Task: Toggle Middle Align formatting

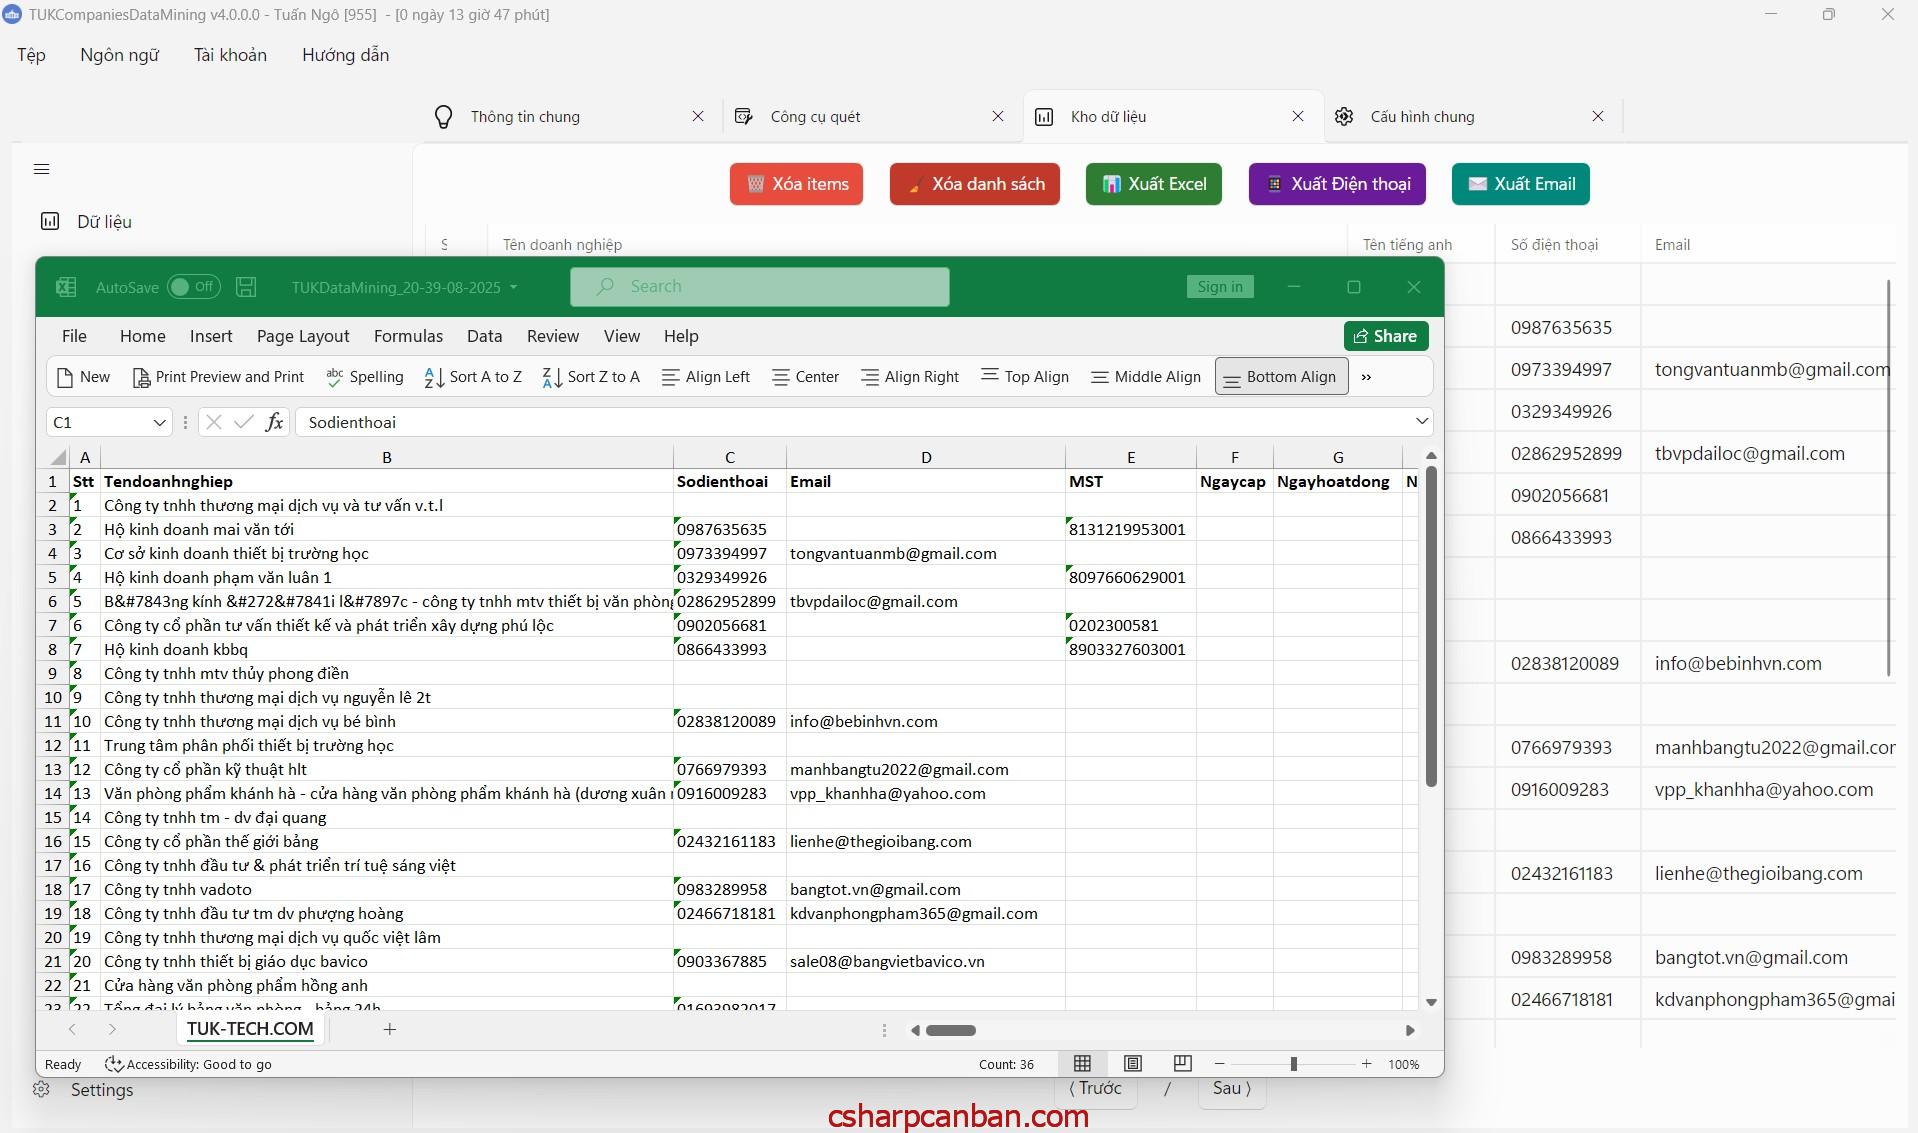Action: point(1146,377)
